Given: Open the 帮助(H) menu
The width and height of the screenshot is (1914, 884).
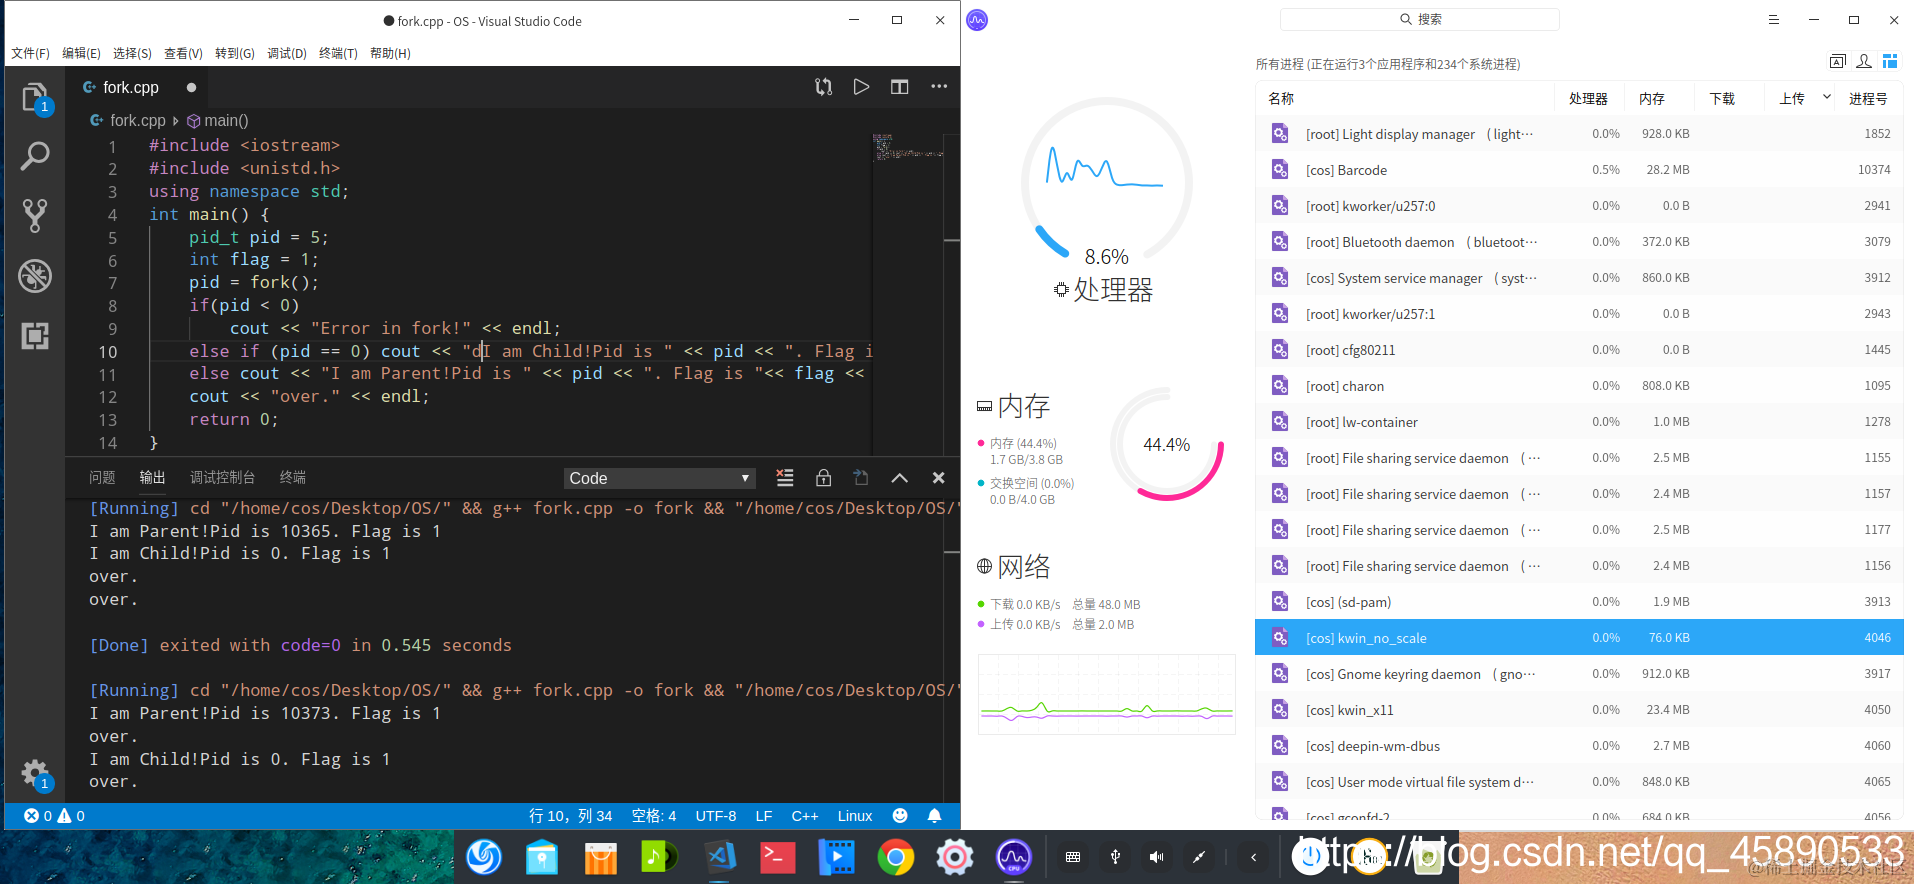Looking at the screenshot, I should pos(390,53).
